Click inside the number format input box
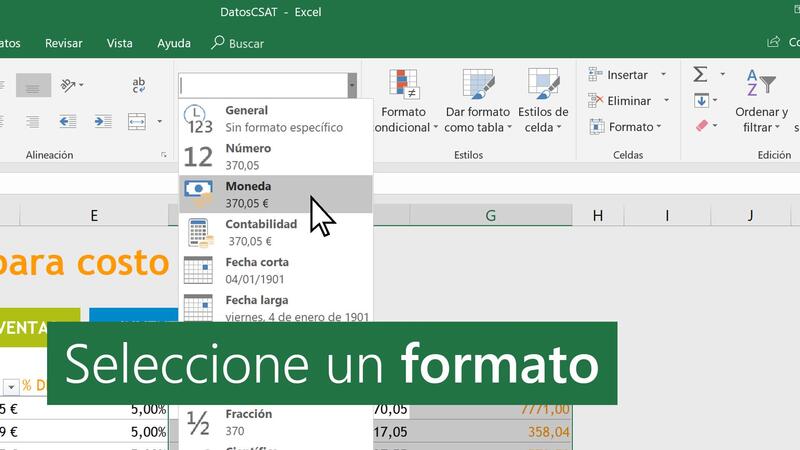 [x=262, y=86]
